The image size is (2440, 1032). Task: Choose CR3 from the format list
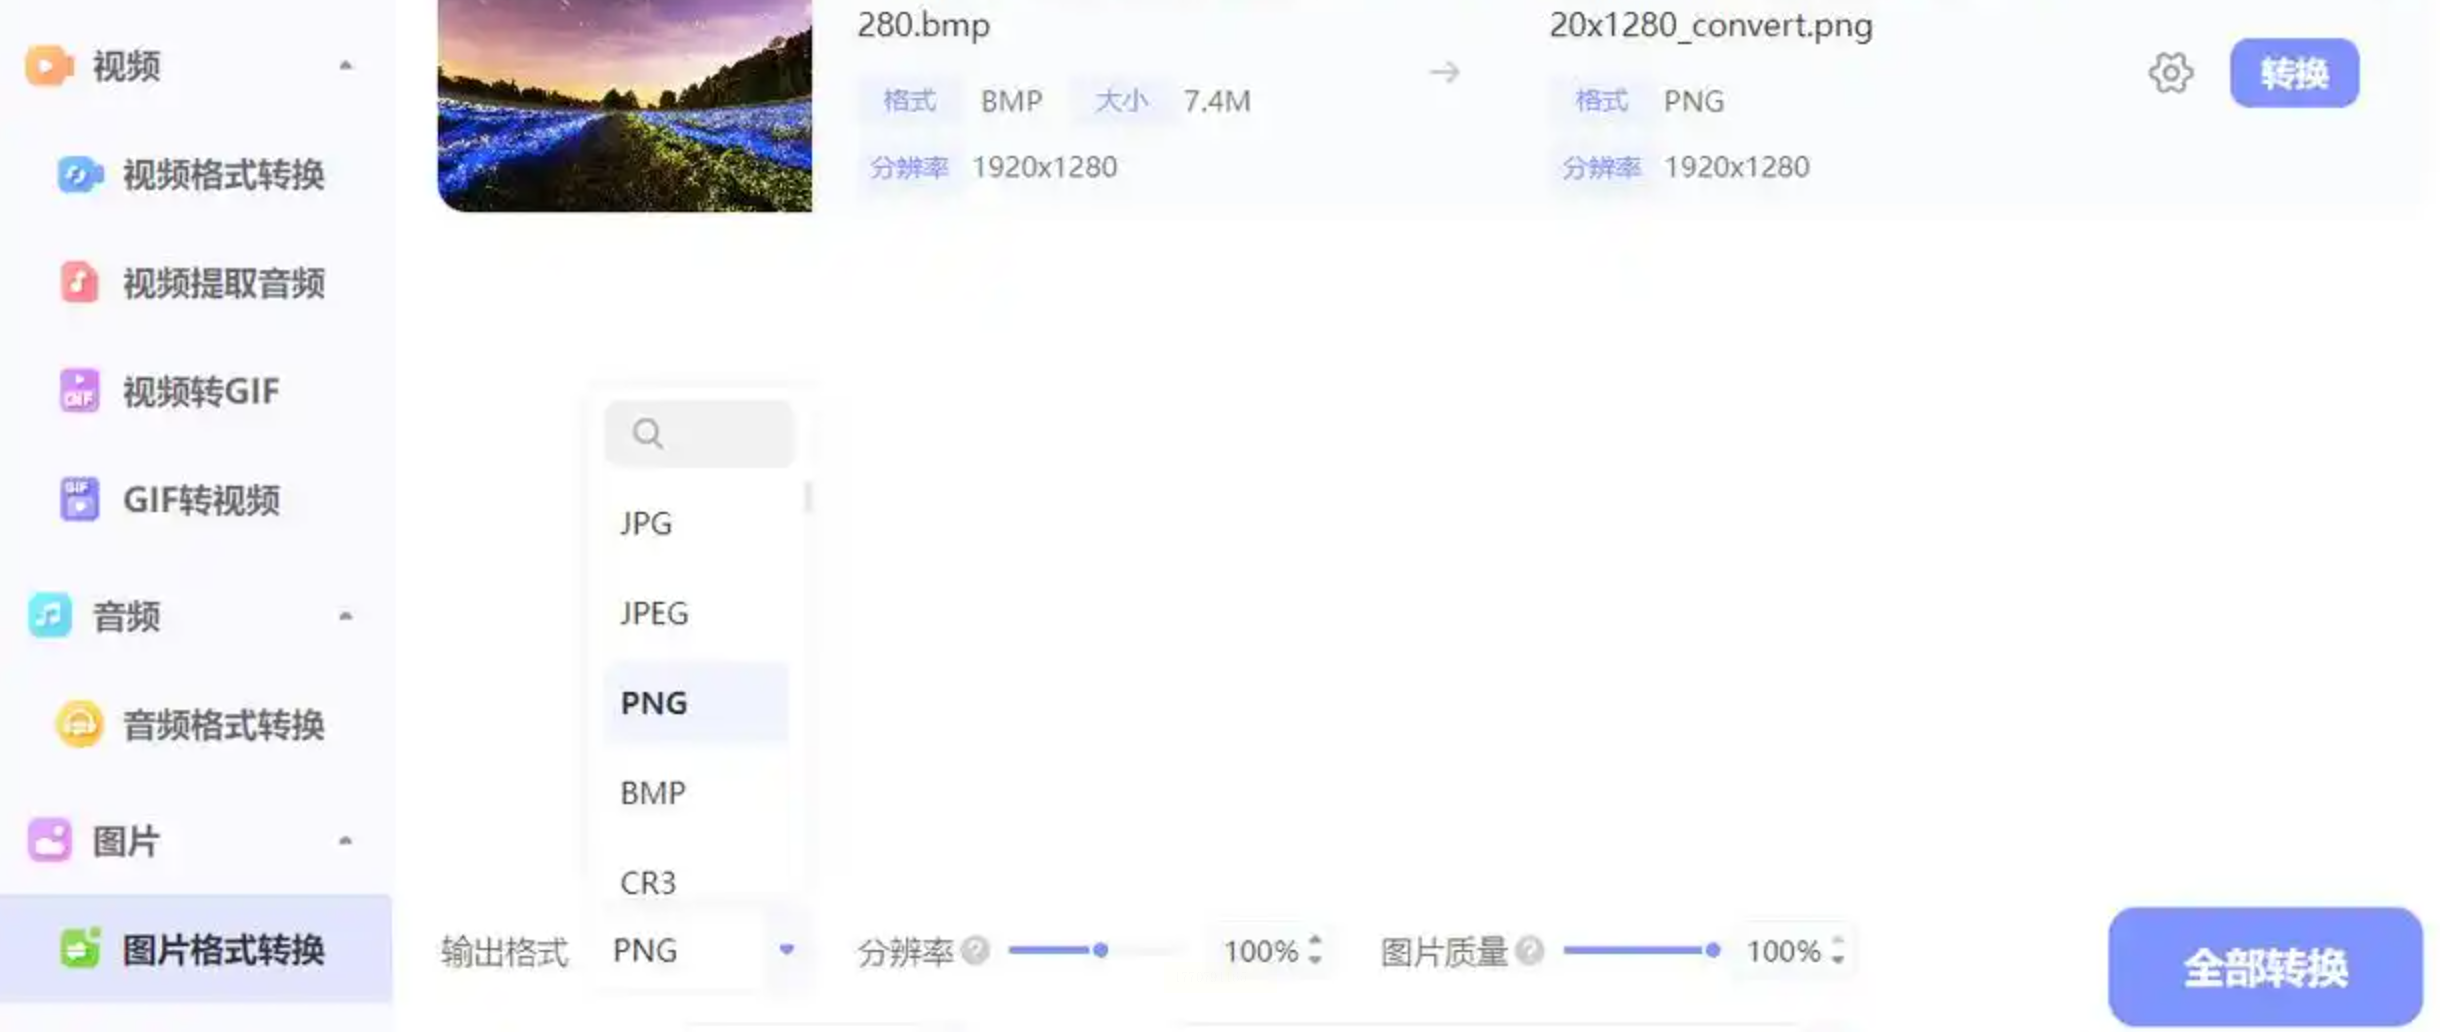(x=696, y=881)
